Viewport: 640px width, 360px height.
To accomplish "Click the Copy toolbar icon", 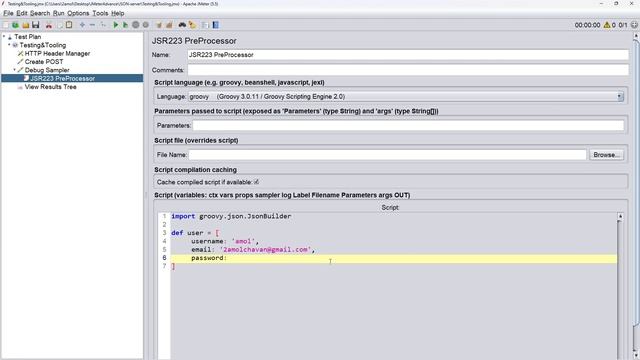I will coord(60,25).
